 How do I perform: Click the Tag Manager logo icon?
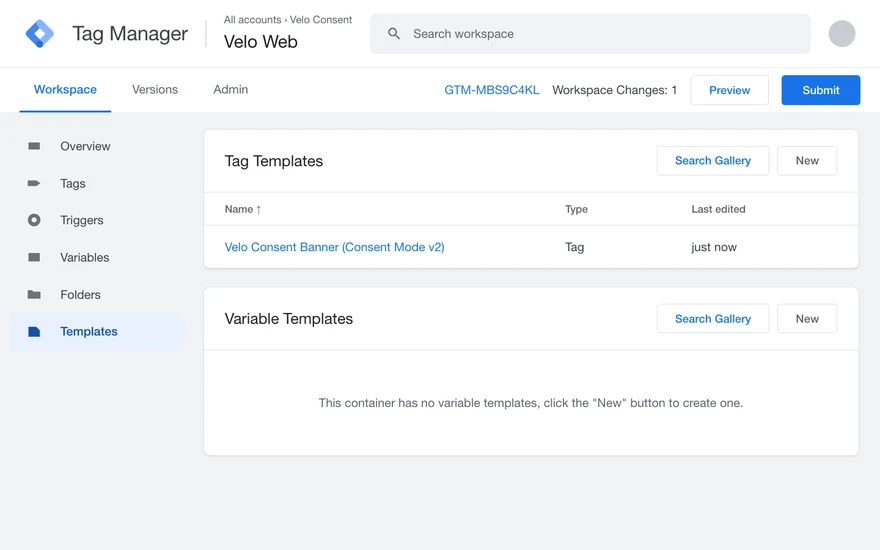[x=39, y=34]
